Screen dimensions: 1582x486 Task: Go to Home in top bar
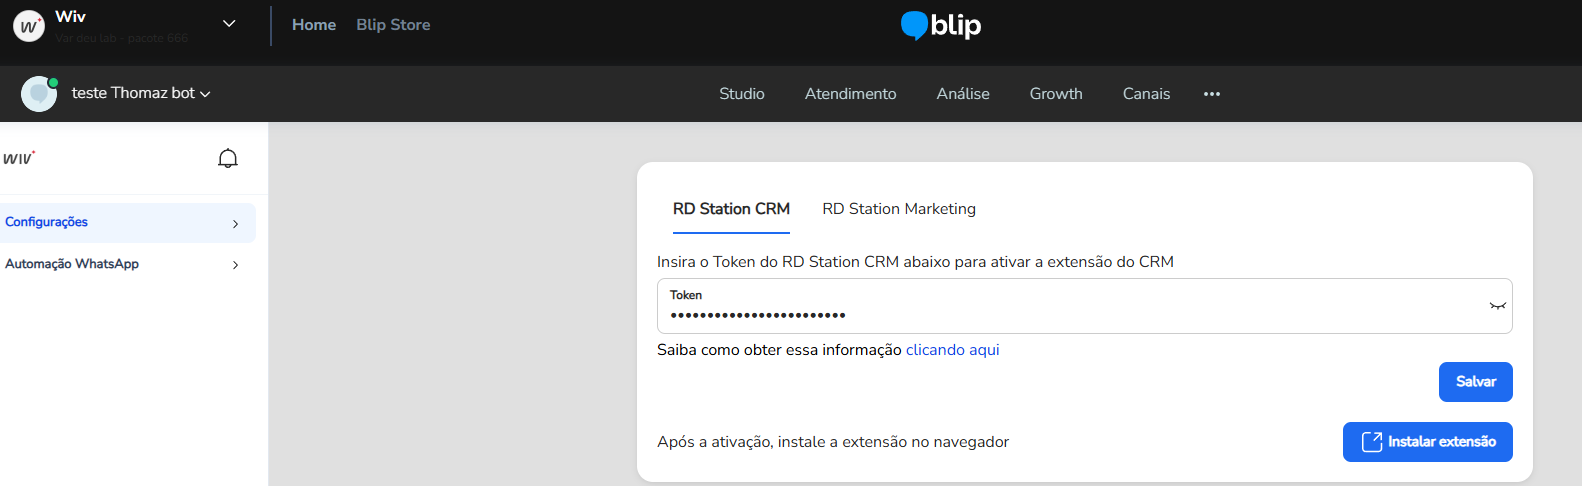click(x=314, y=25)
